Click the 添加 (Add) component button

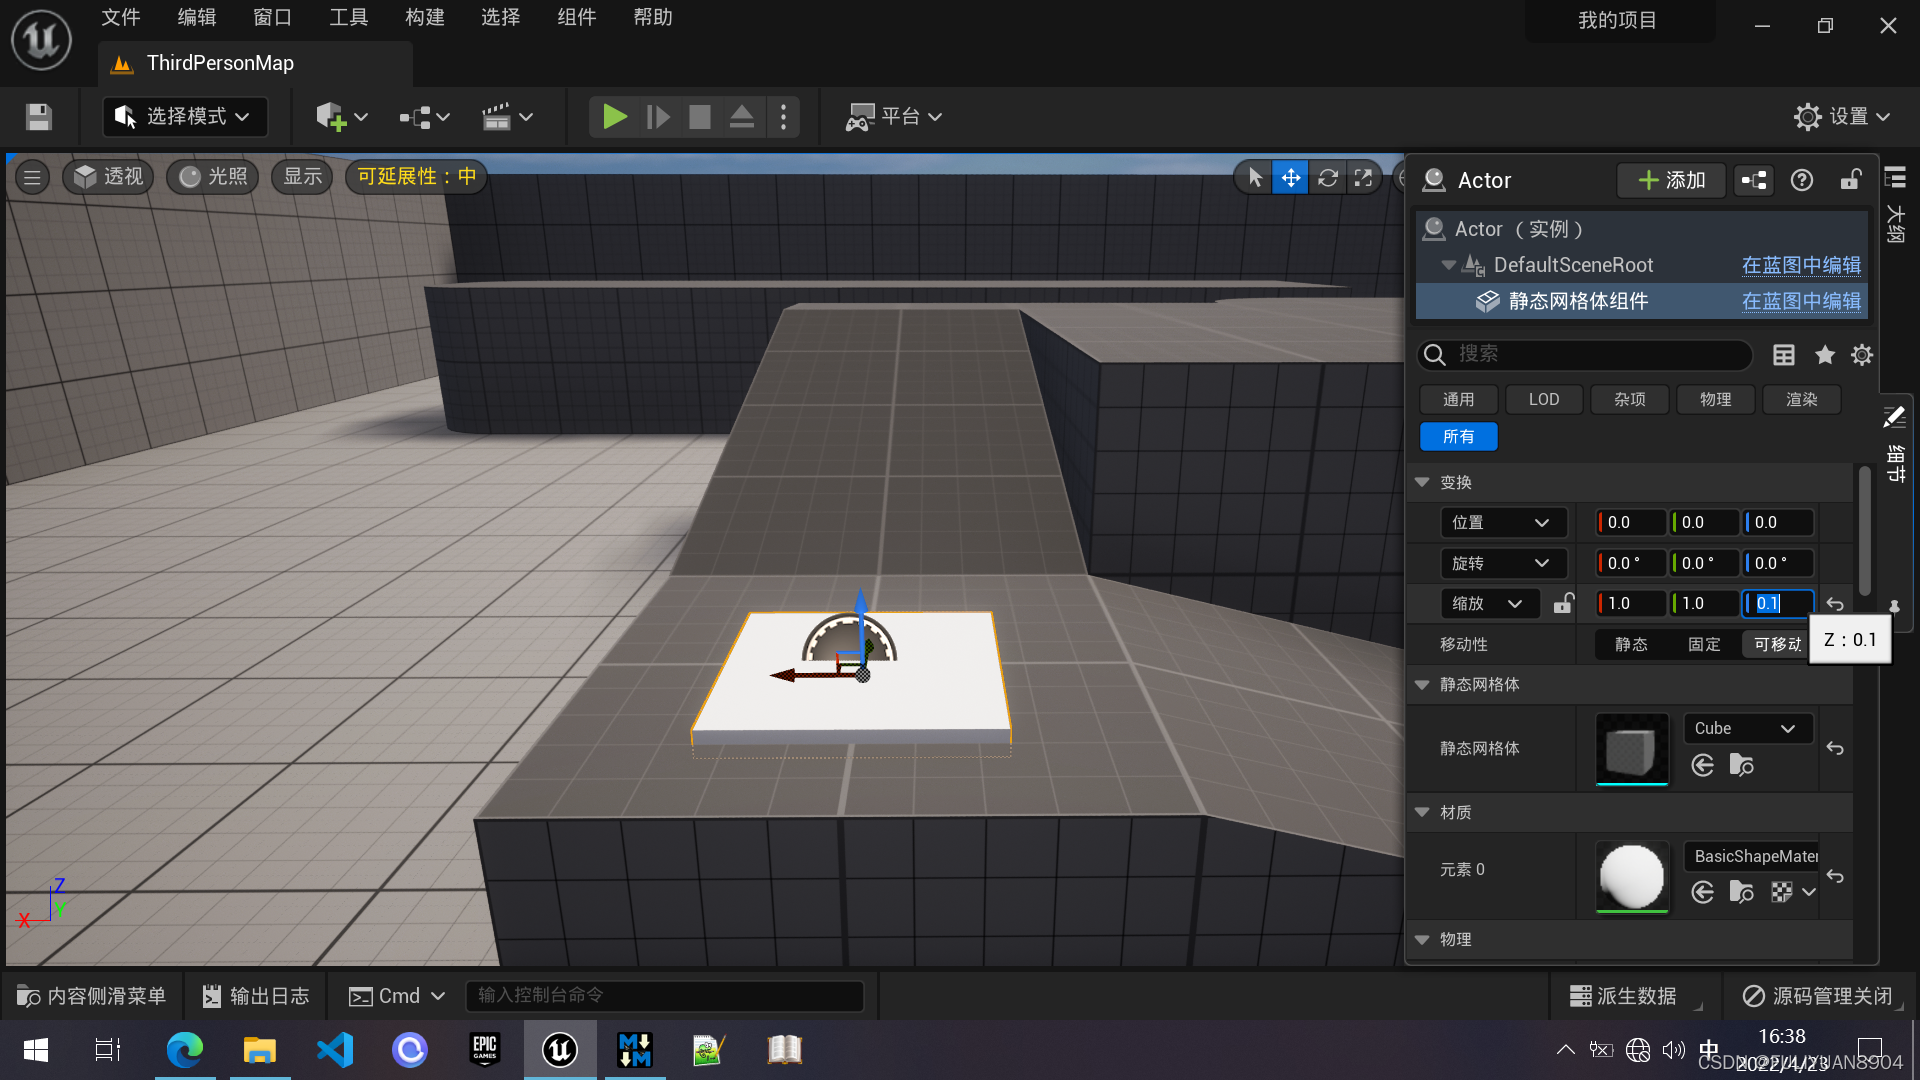pos(1671,180)
